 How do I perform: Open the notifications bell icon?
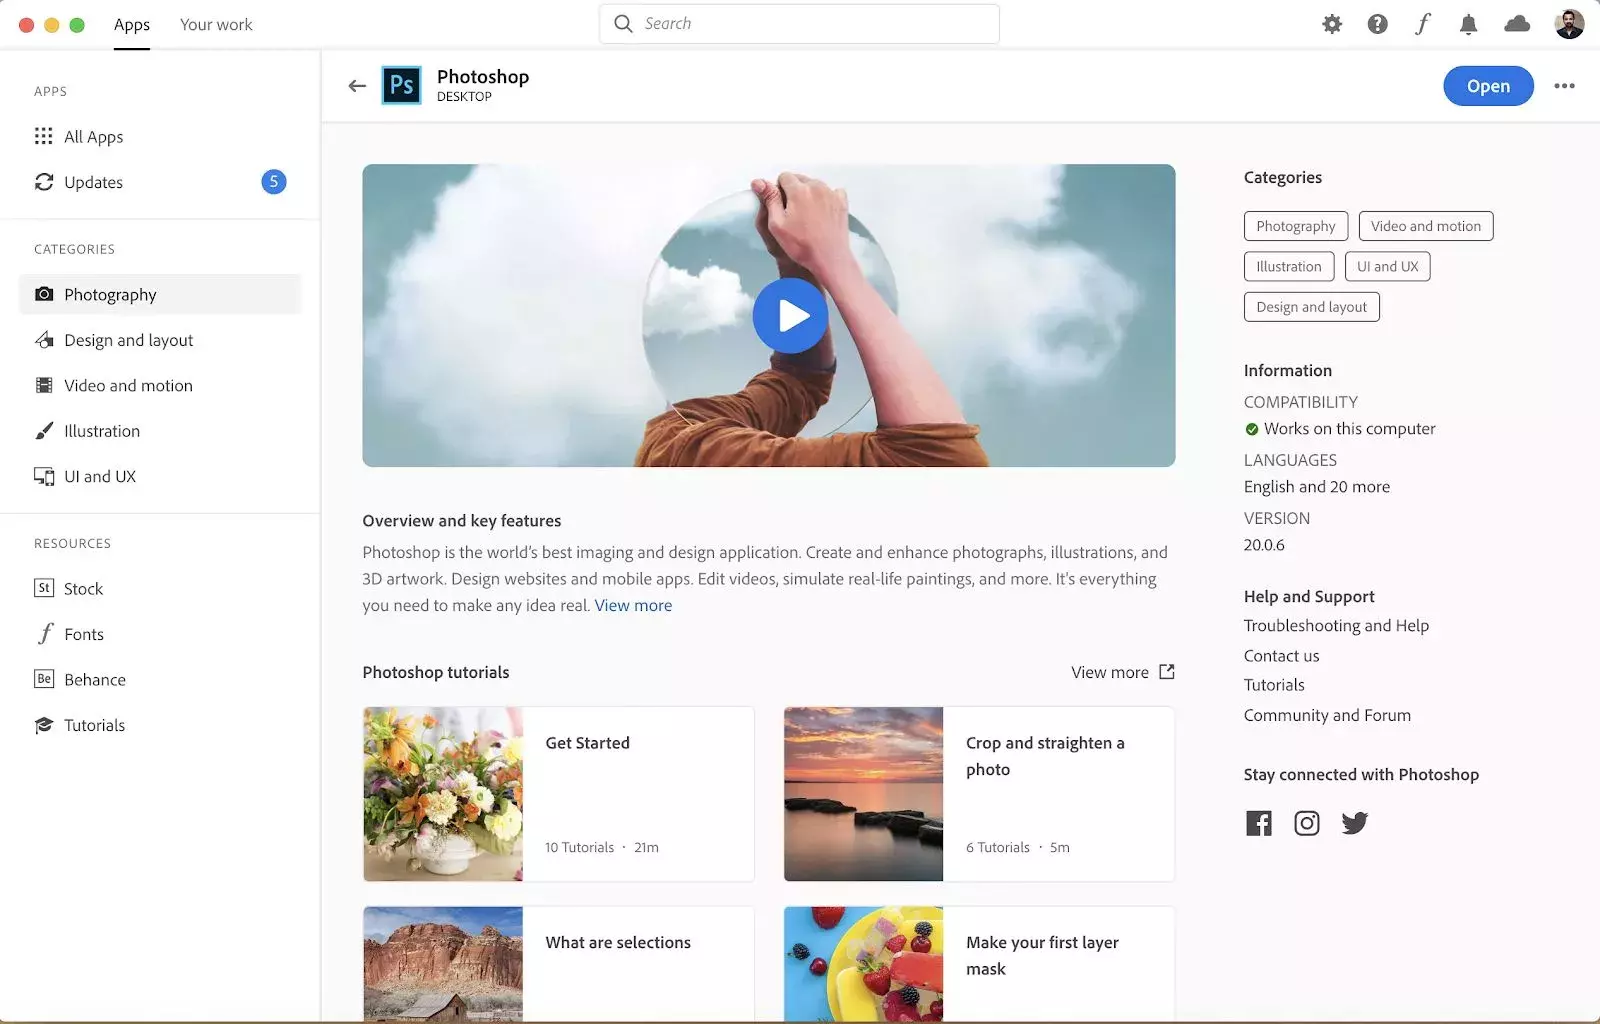tap(1468, 23)
